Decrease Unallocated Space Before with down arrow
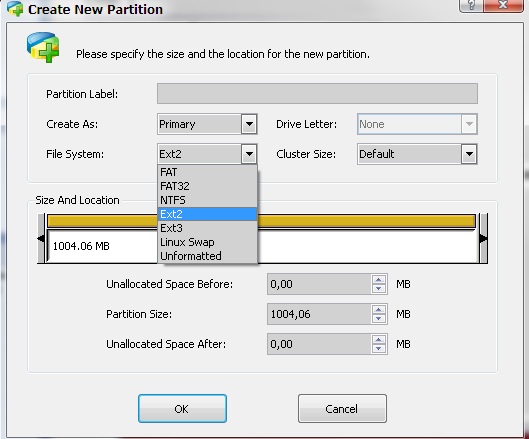The image size is (529, 439). pyautogui.click(x=379, y=289)
